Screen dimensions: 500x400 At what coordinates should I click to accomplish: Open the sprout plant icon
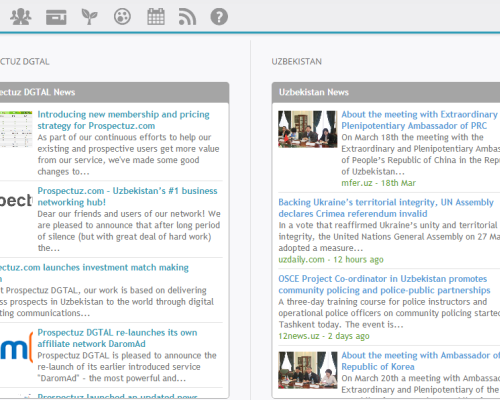(x=89, y=17)
